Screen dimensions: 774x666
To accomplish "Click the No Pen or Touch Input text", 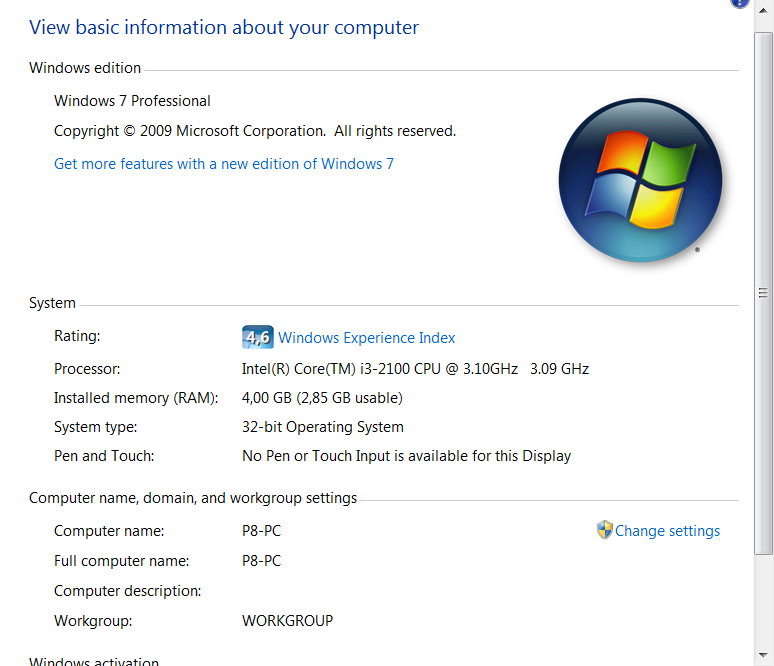I will 406,456.
